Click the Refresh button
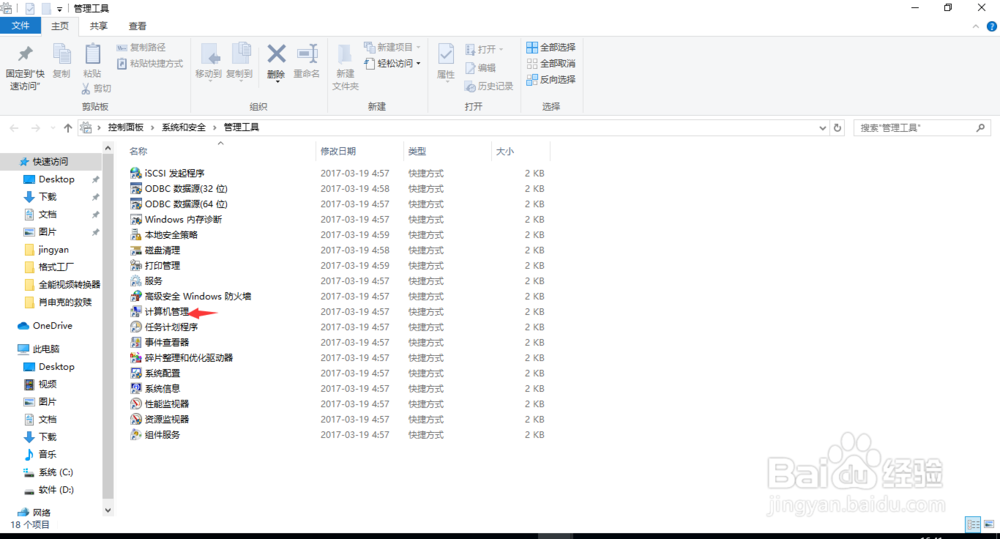Screen dimensions: 1000x539 (837, 128)
